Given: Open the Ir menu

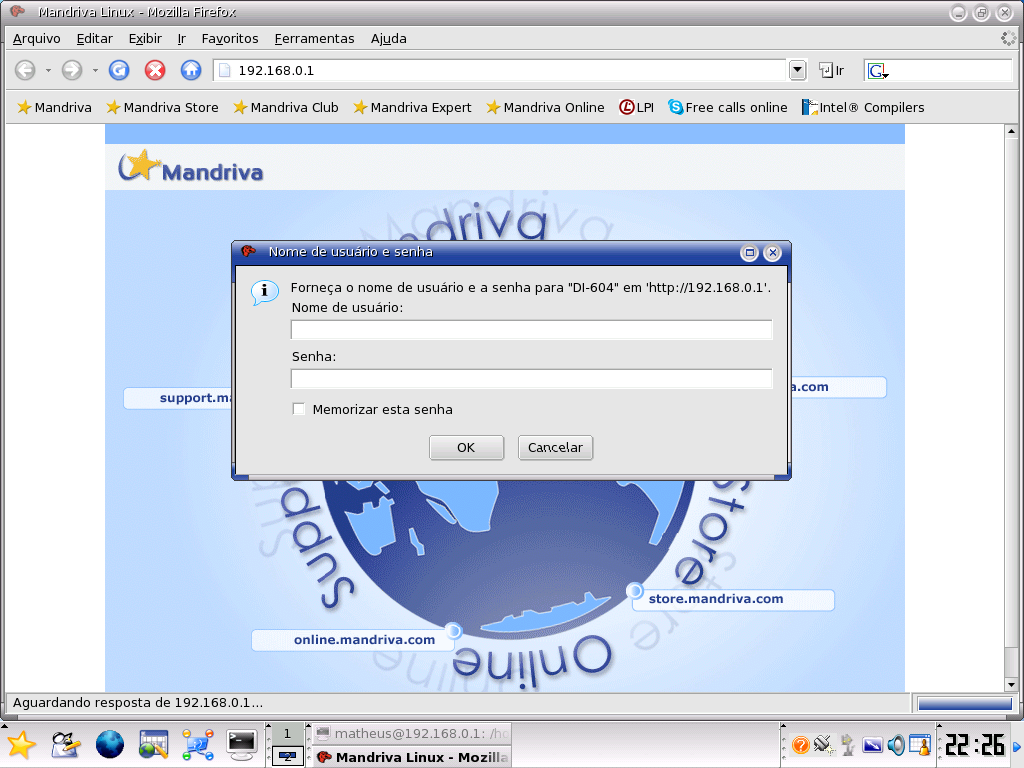Looking at the screenshot, I should [x=182, y=39].
